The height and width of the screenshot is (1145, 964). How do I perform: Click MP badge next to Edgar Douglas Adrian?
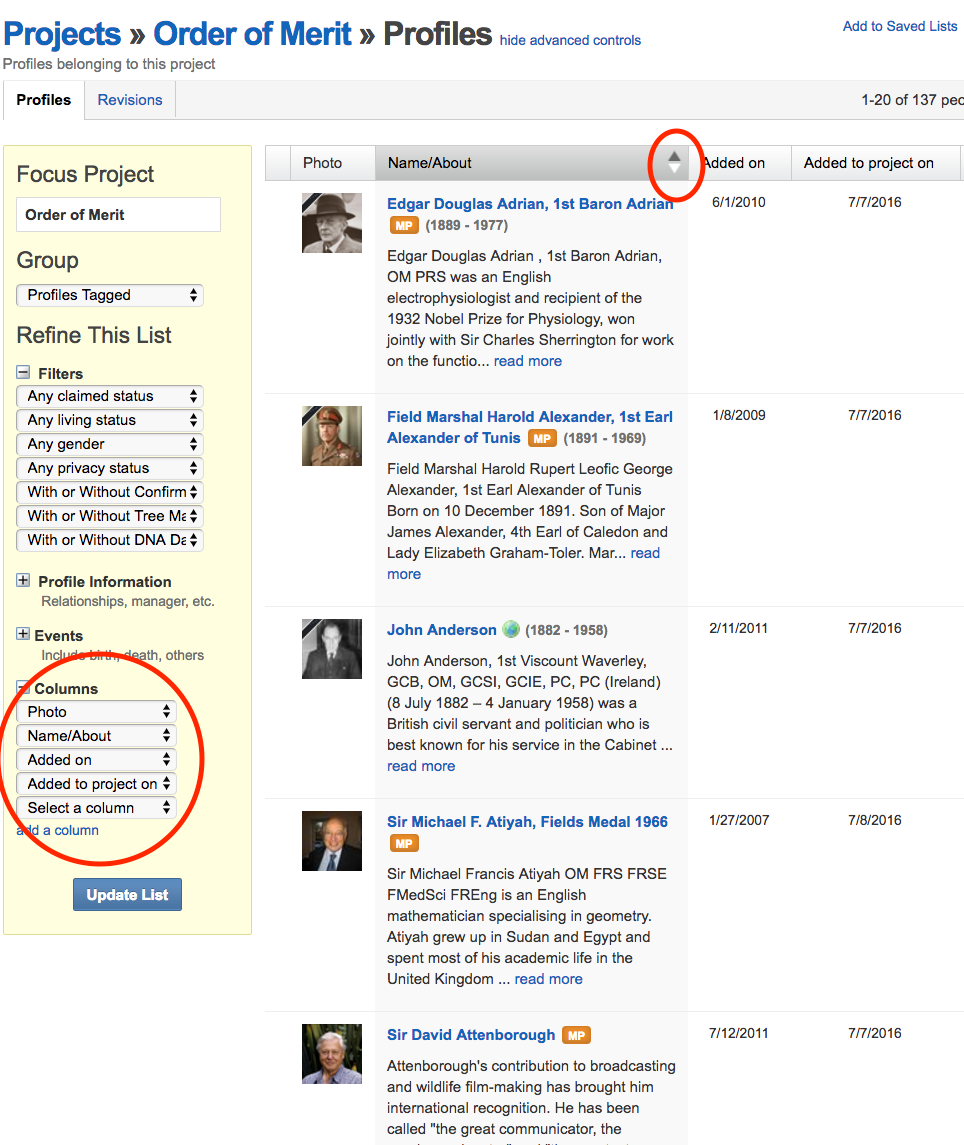tap(404, 226)
